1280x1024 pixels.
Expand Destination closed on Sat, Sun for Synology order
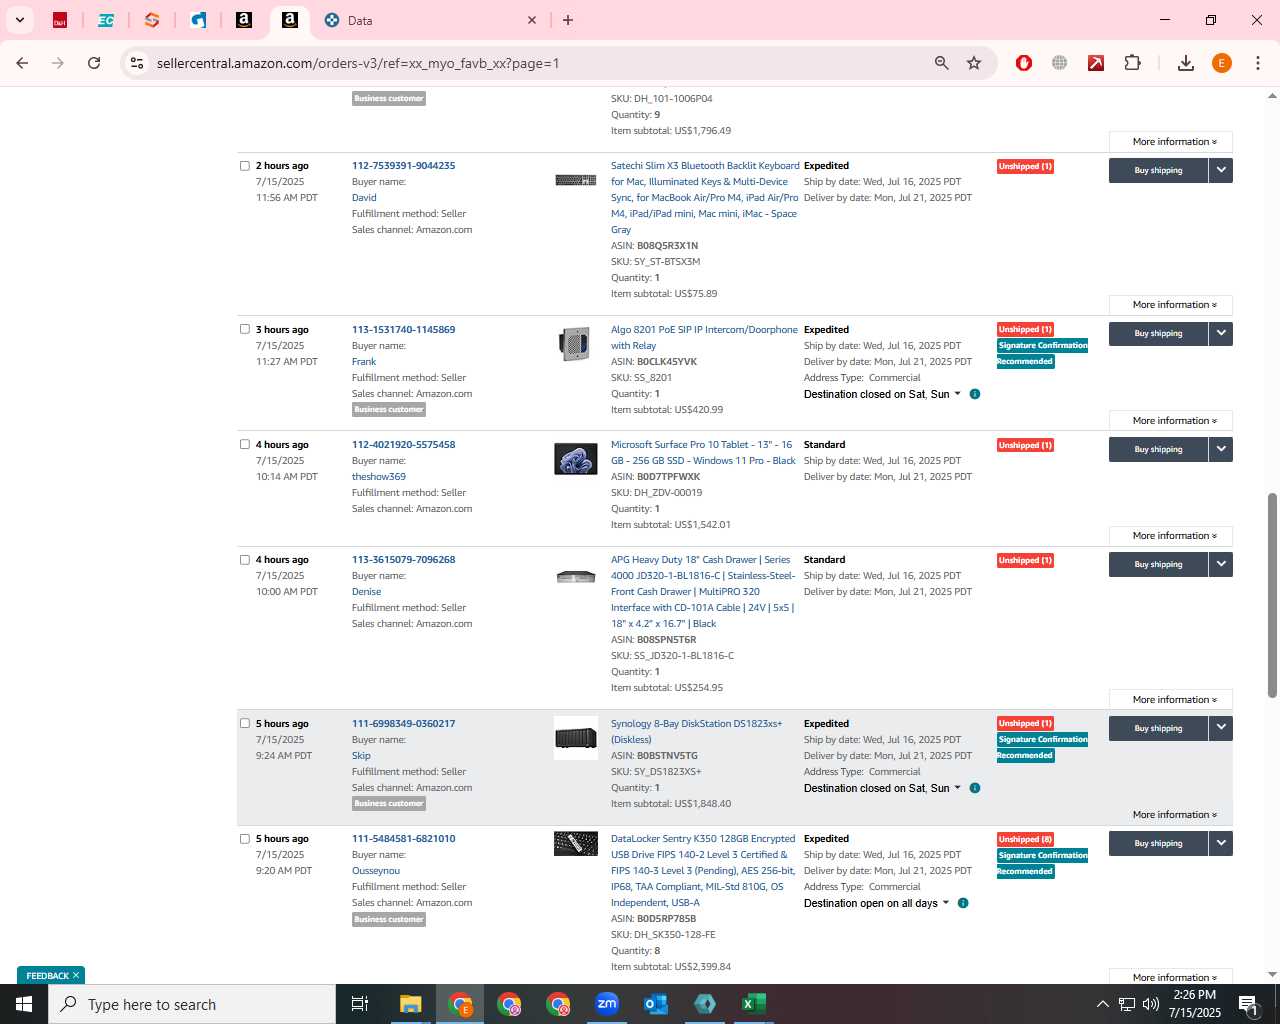[882, 788]
